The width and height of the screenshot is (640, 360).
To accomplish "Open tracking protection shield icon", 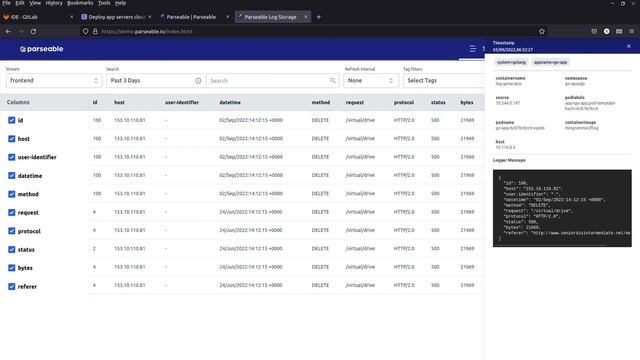I will click(x=85, y=31).
